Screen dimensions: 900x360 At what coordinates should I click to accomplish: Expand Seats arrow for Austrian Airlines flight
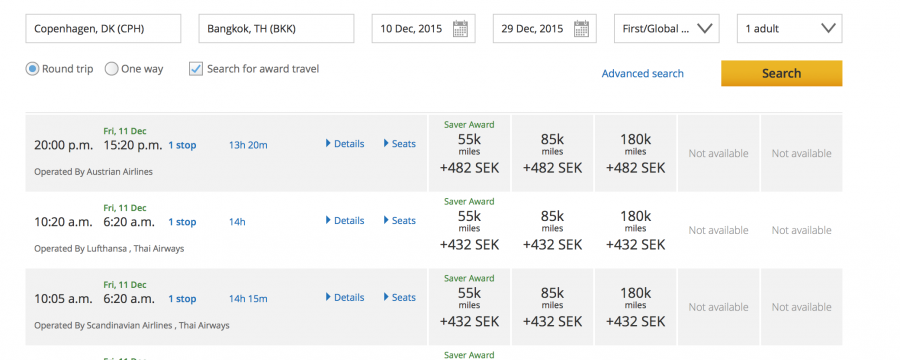pyautogui.click(x=399, y=144)
